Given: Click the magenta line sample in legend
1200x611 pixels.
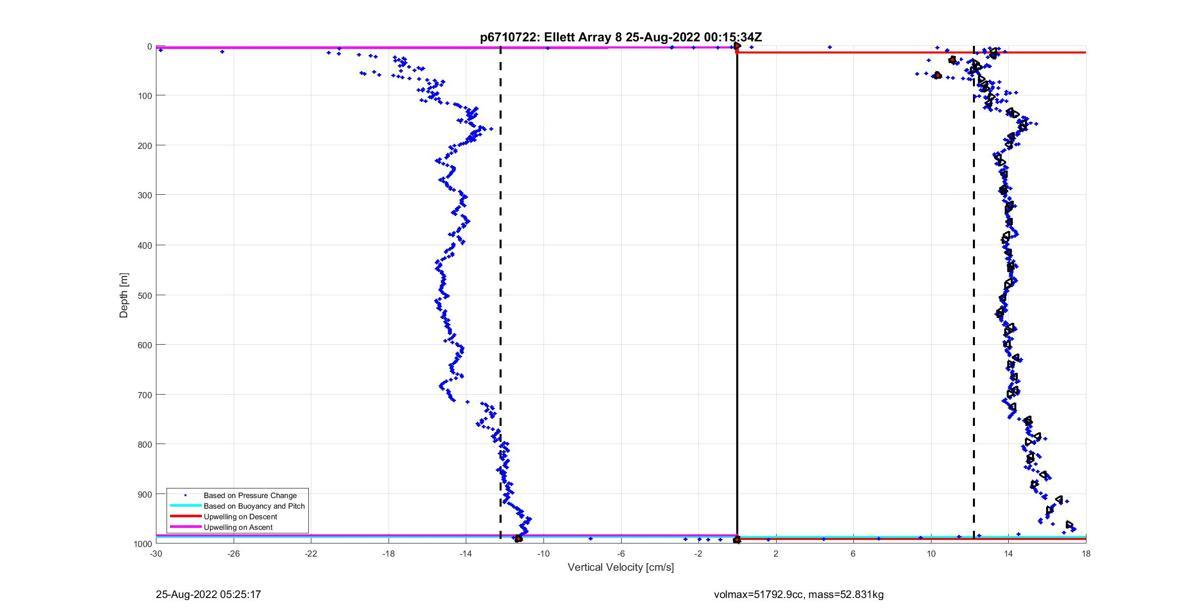Looking at the screenshot, I should (x=184, y=527).
